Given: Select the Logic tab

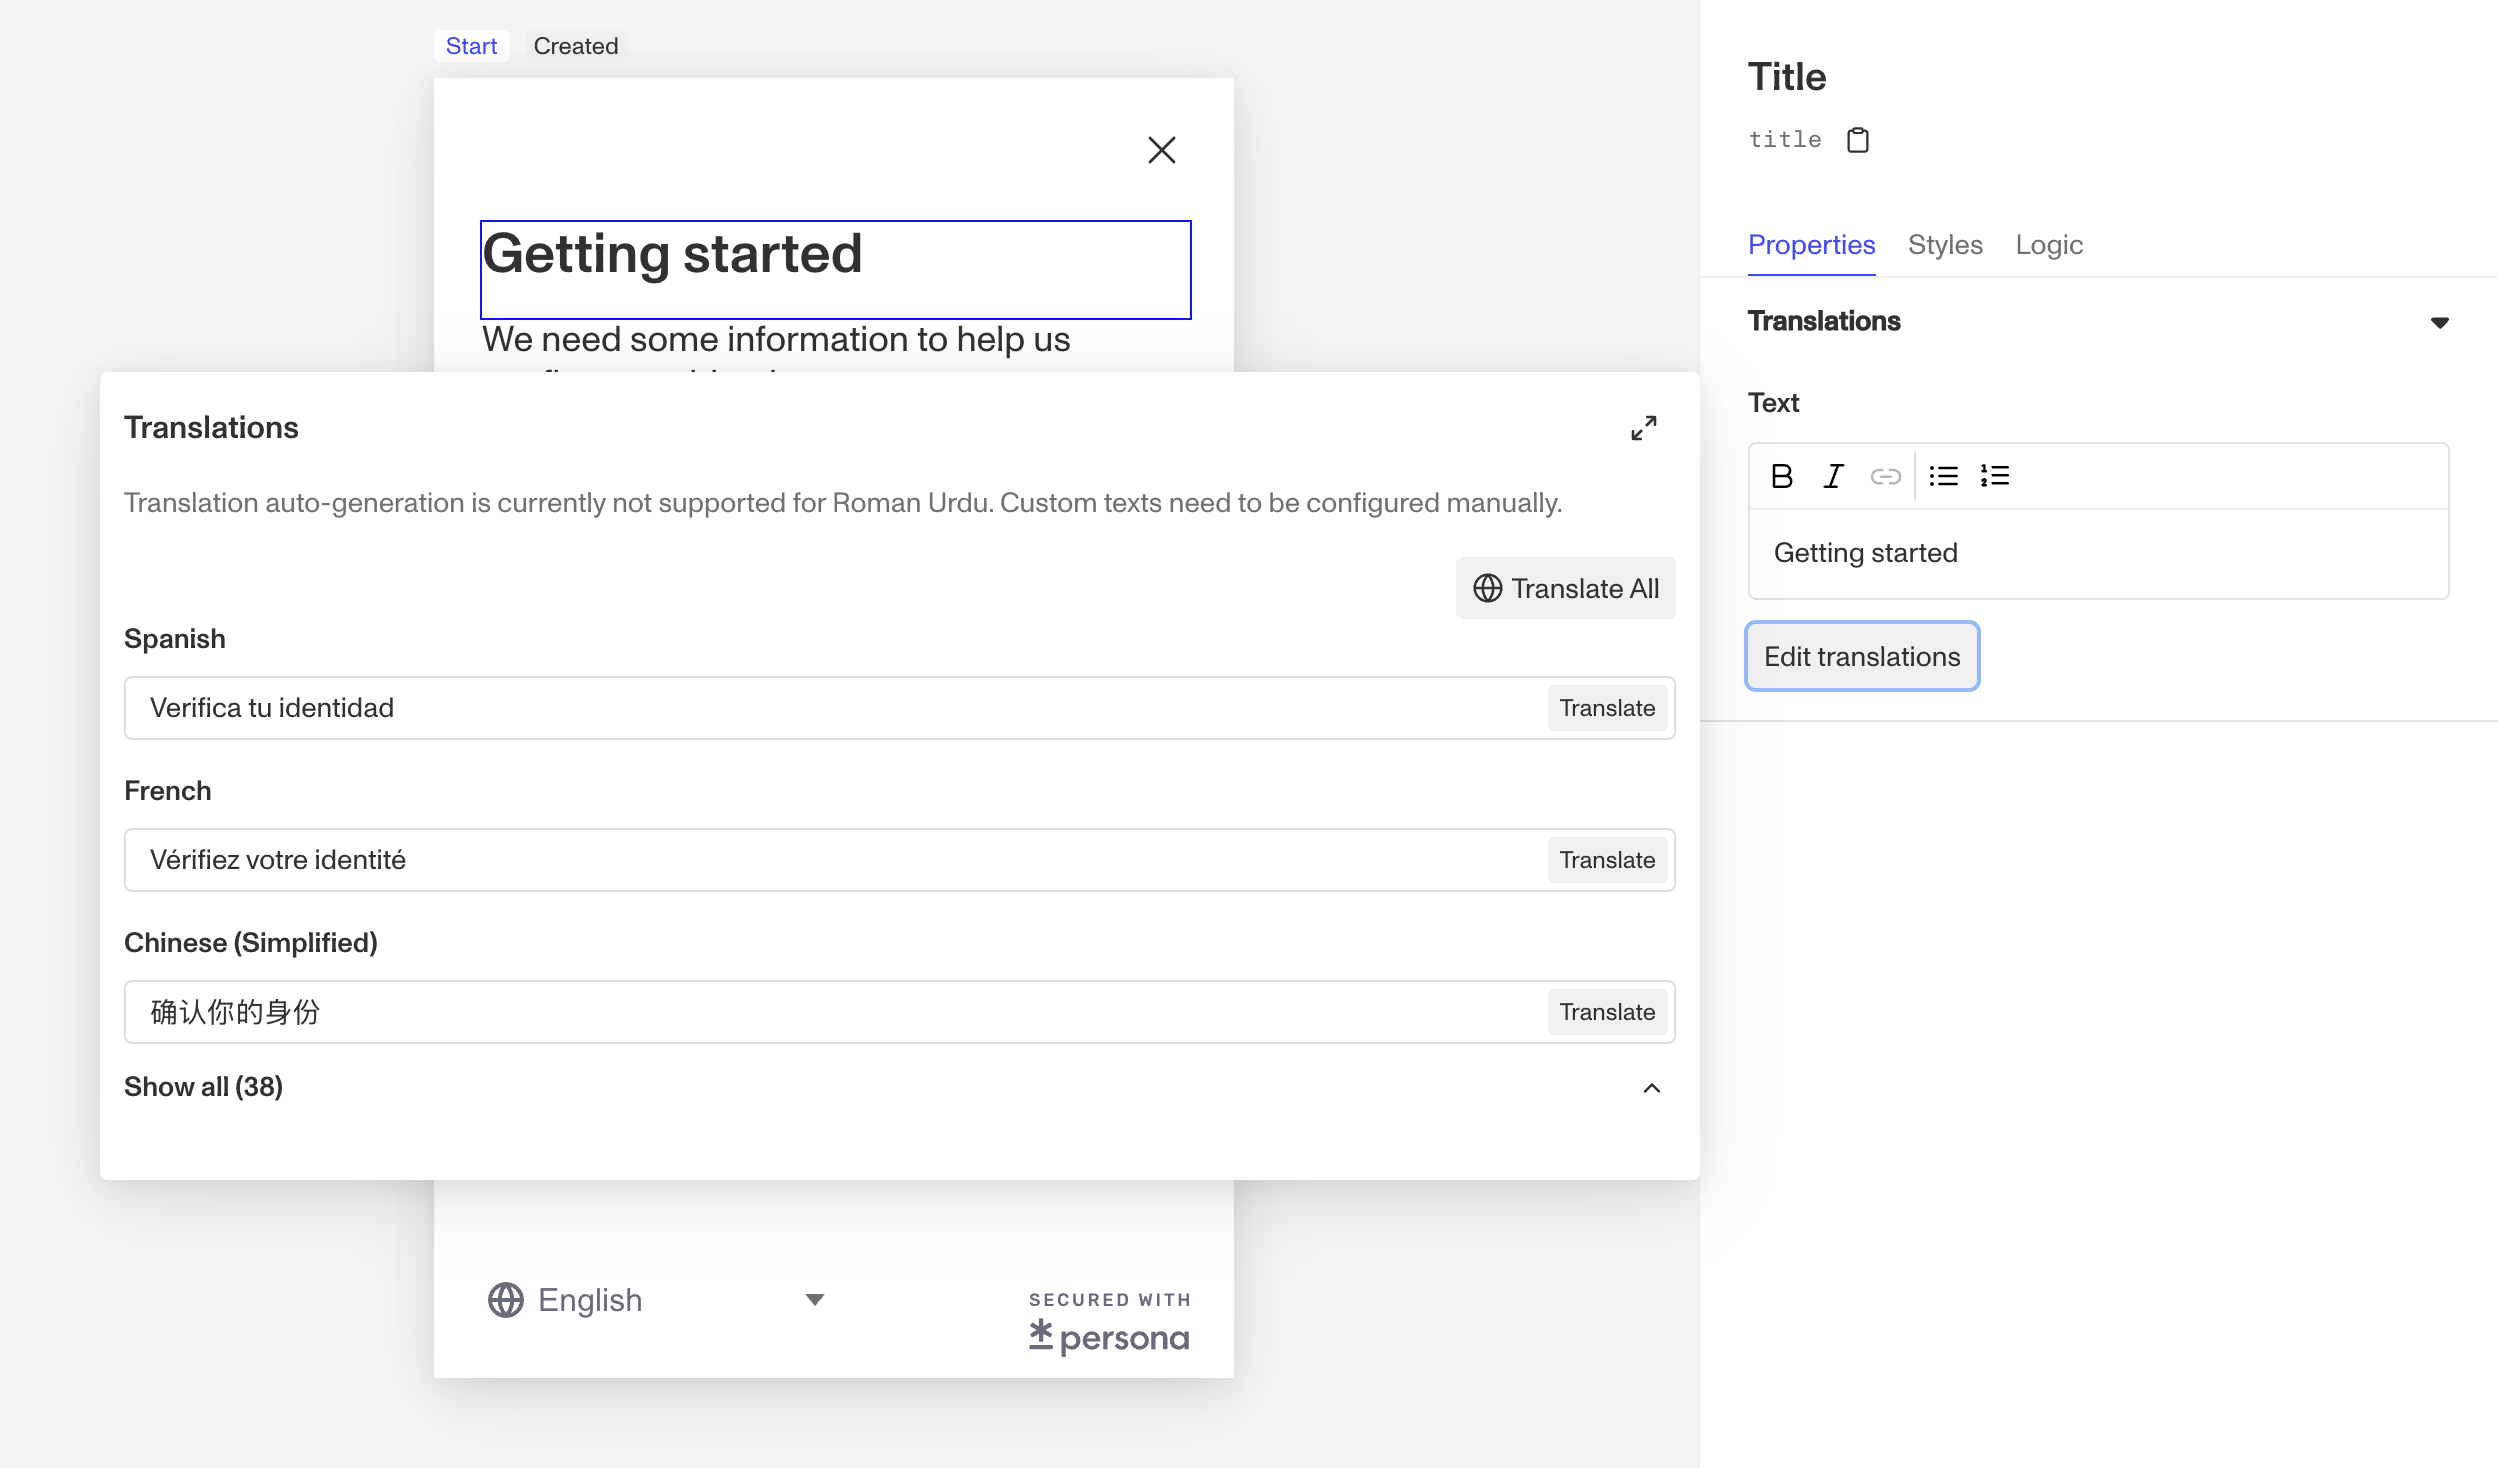Looking at the screenshot, I should 2048,245.
